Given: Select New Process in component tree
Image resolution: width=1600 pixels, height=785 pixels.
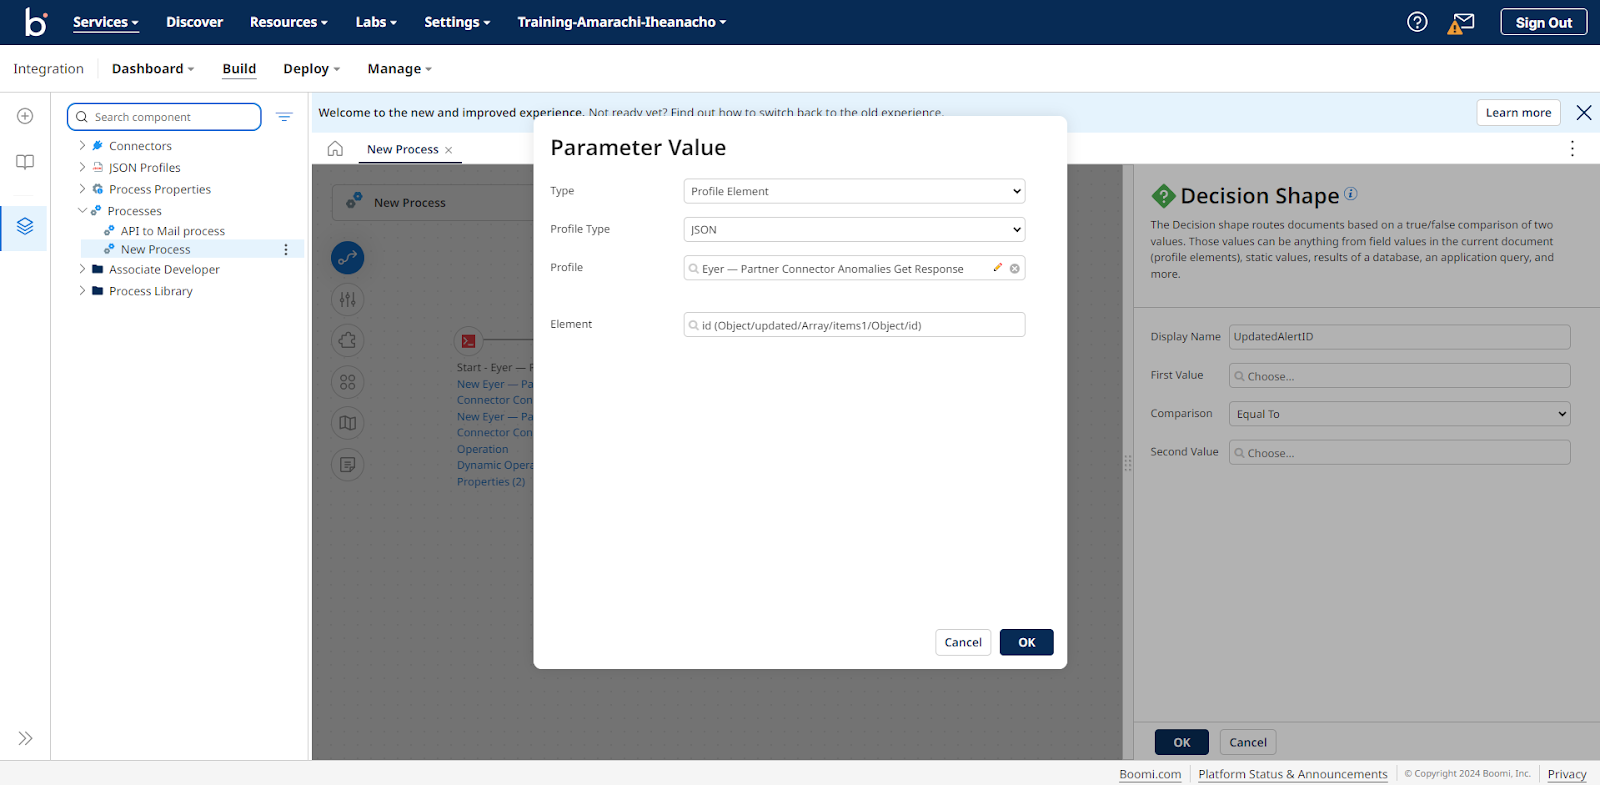Looking at the screenshot, I should click(155, 250).
